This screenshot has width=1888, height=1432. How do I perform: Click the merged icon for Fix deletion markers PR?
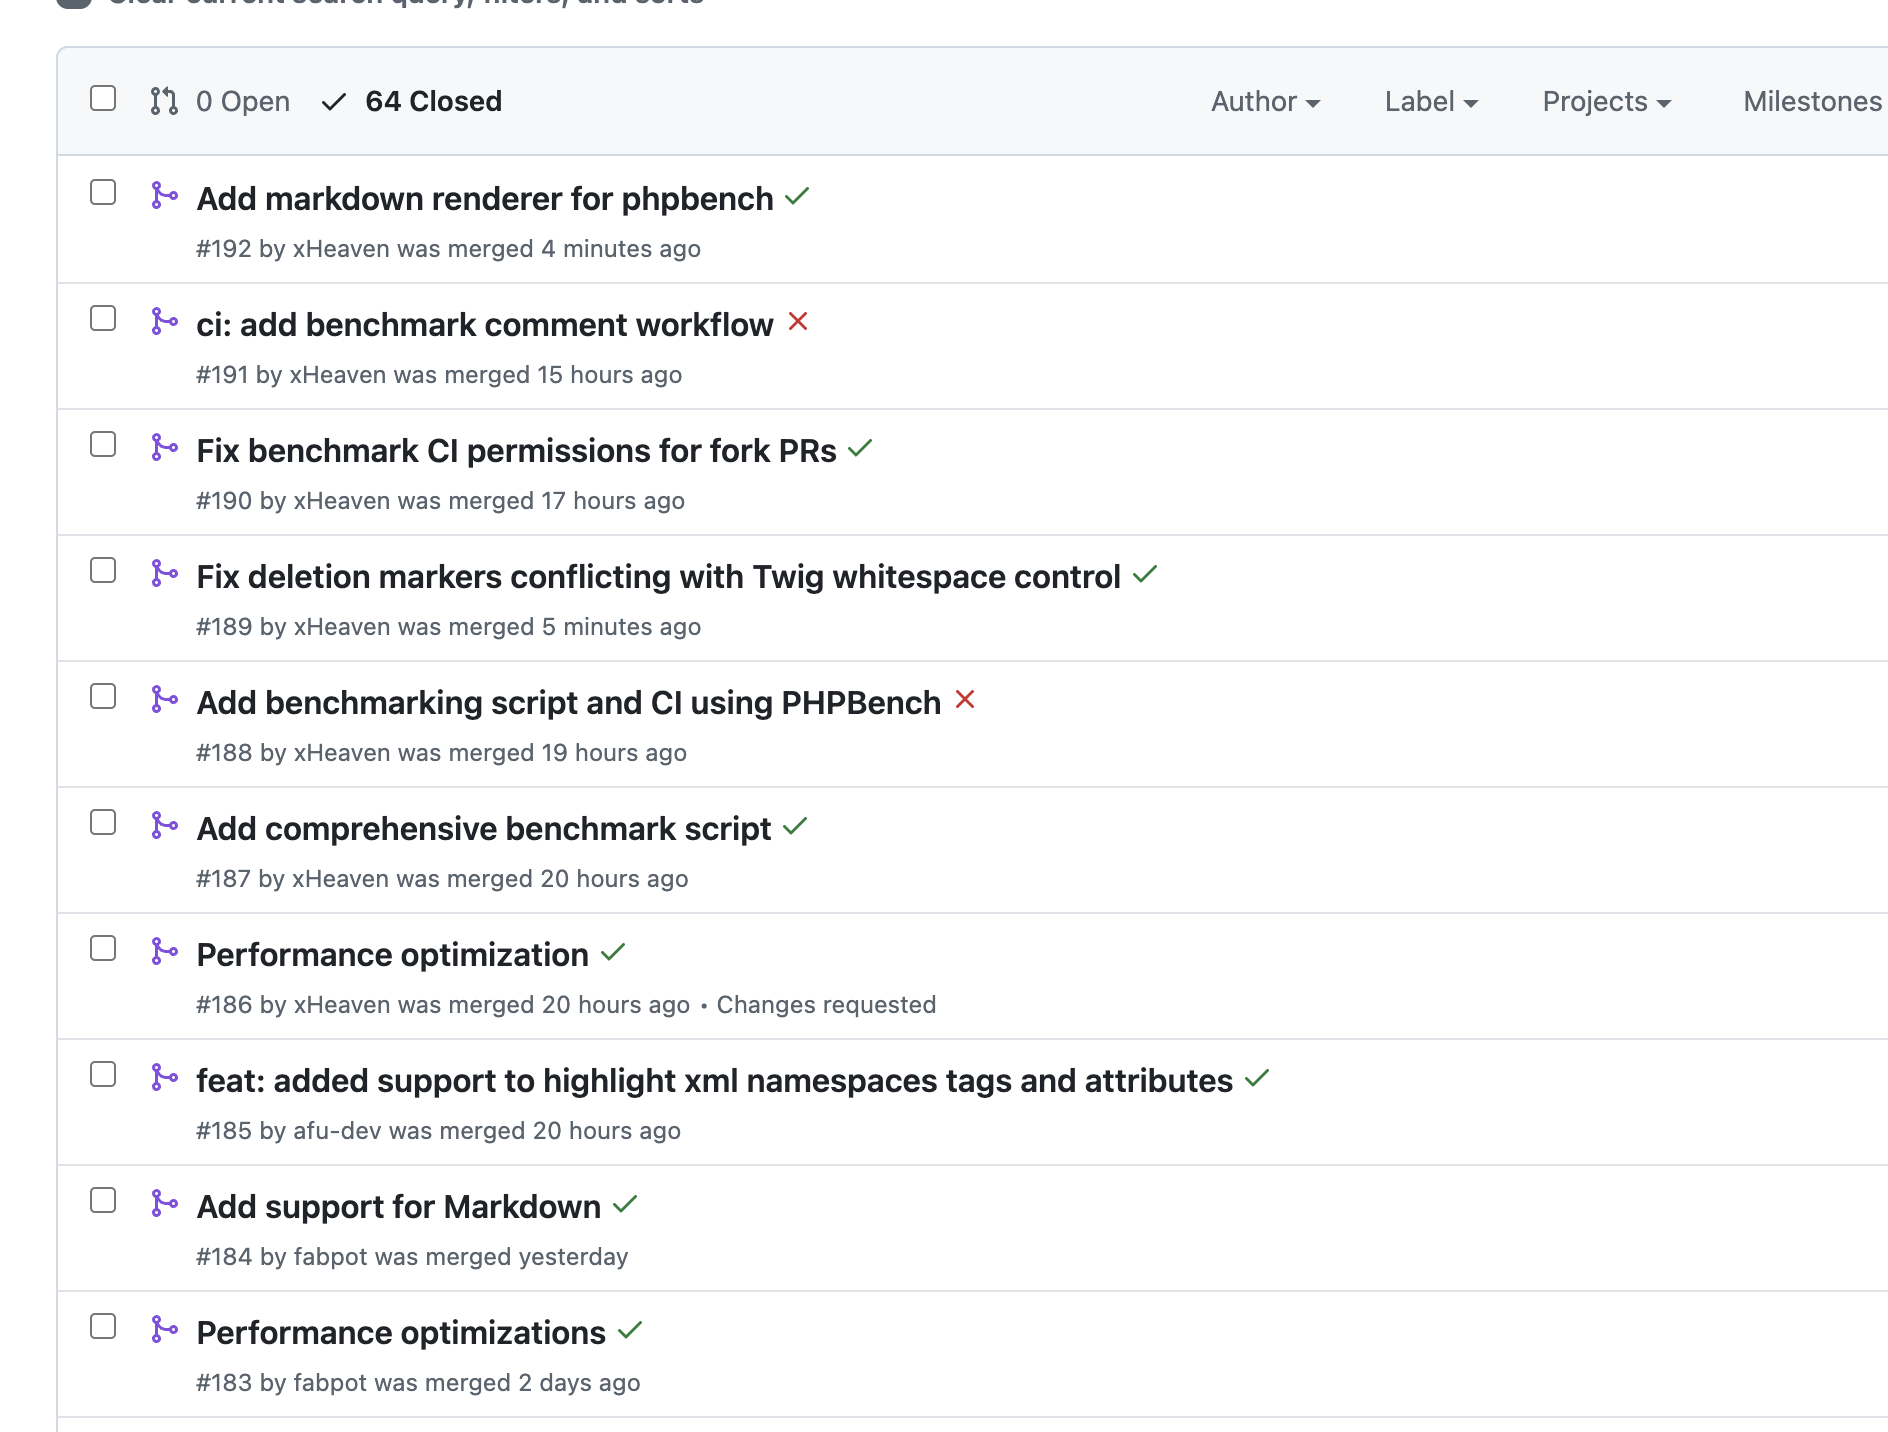(164, 573)
